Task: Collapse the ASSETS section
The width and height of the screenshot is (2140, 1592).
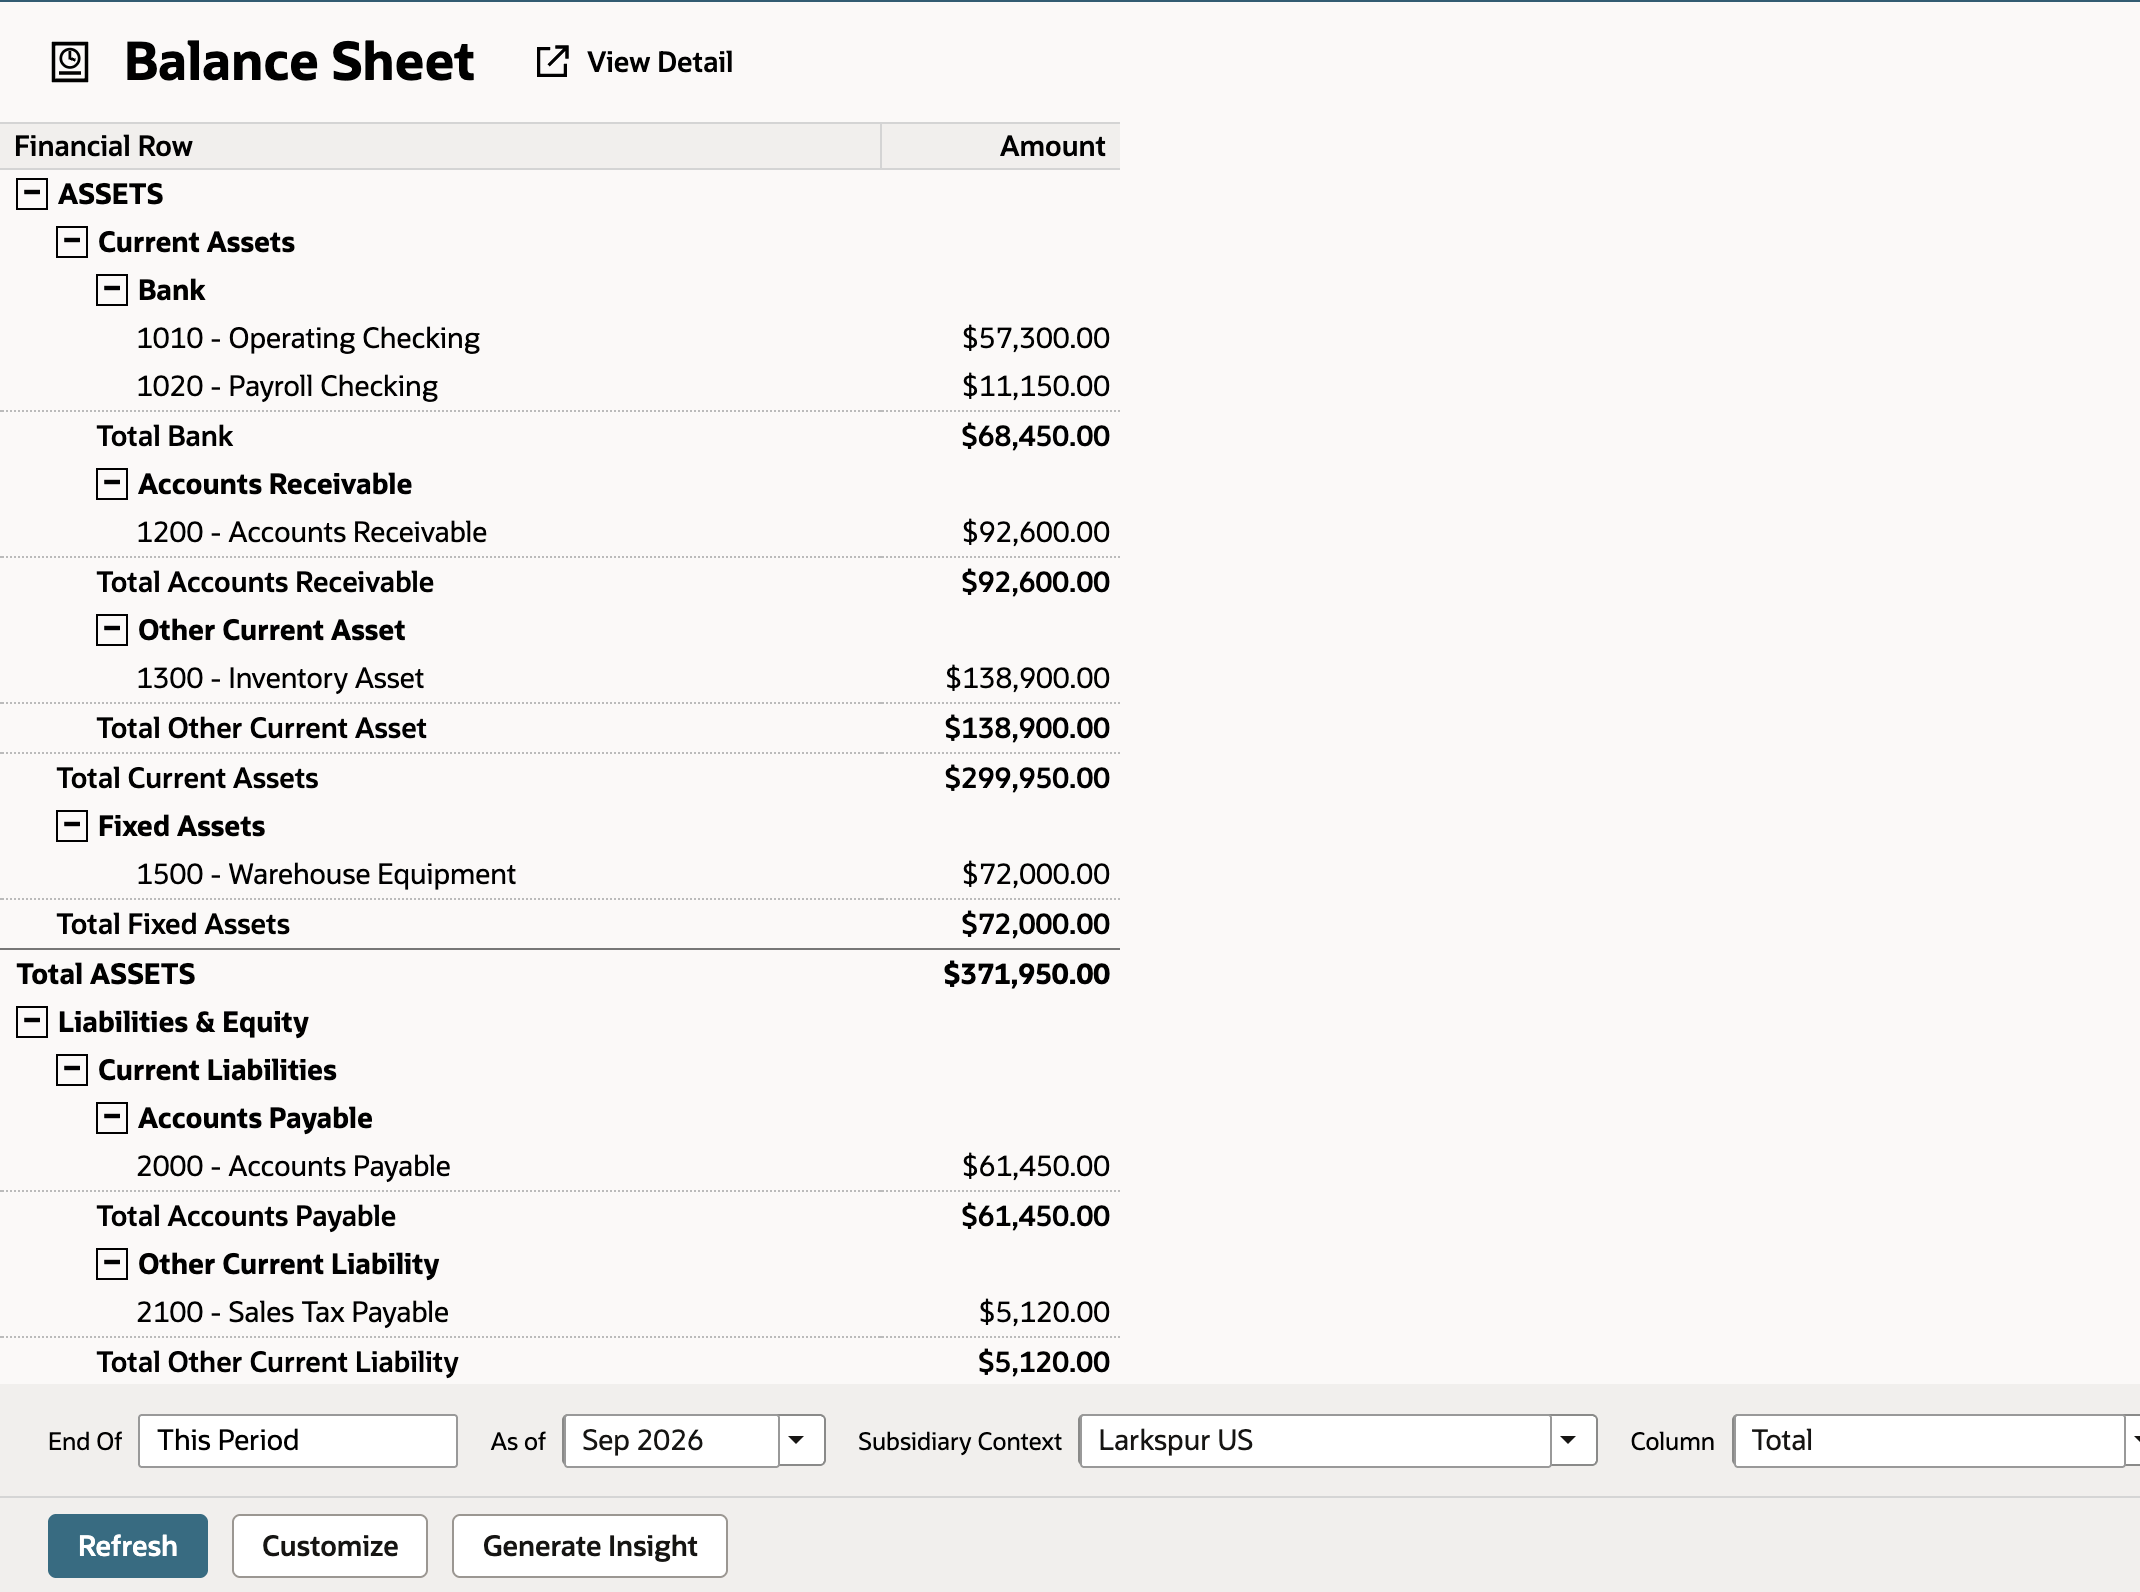Action: point(32,194)
